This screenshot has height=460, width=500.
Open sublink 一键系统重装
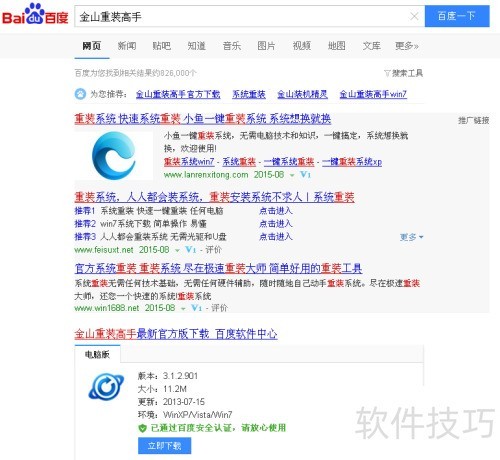point(289,162)
